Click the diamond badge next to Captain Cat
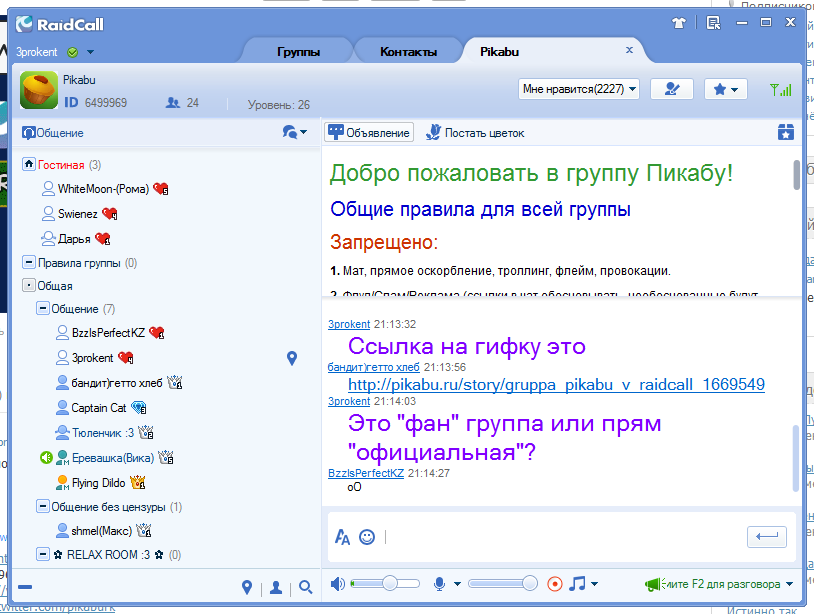Screen dimensions: 814x614 coord(139,408)
